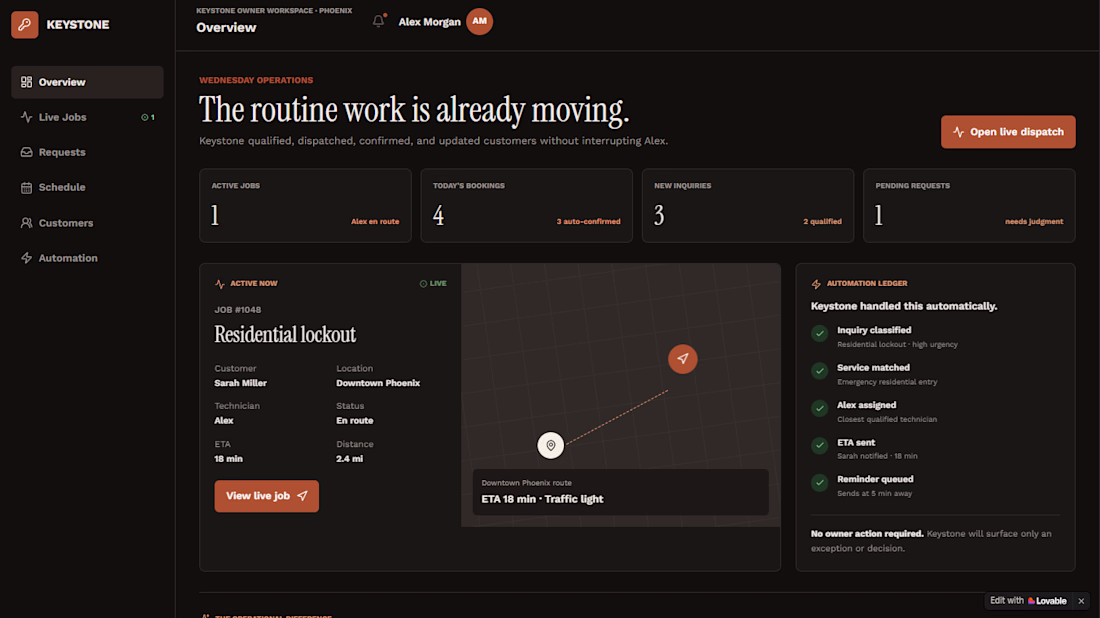The image size is (1100, 618).
Task: Click the ETA sent checkmark icon
Action: [x=819, y=445]
